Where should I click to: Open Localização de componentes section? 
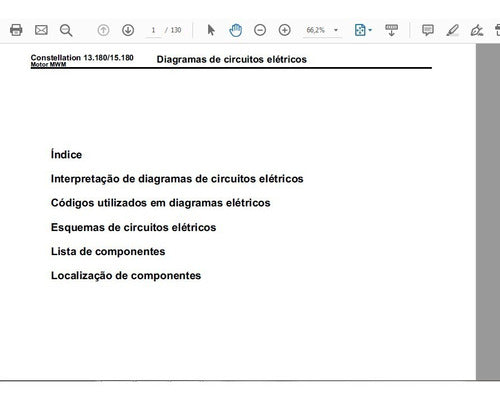point(126,276)
